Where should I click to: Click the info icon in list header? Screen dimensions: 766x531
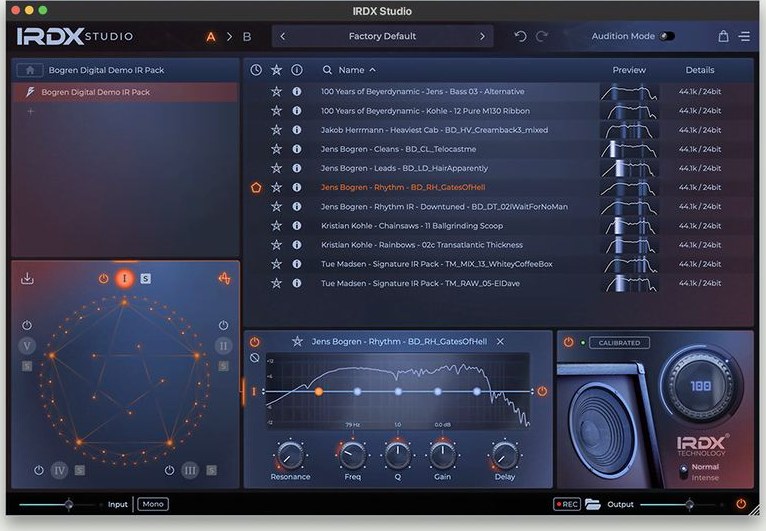coord(297,70)
